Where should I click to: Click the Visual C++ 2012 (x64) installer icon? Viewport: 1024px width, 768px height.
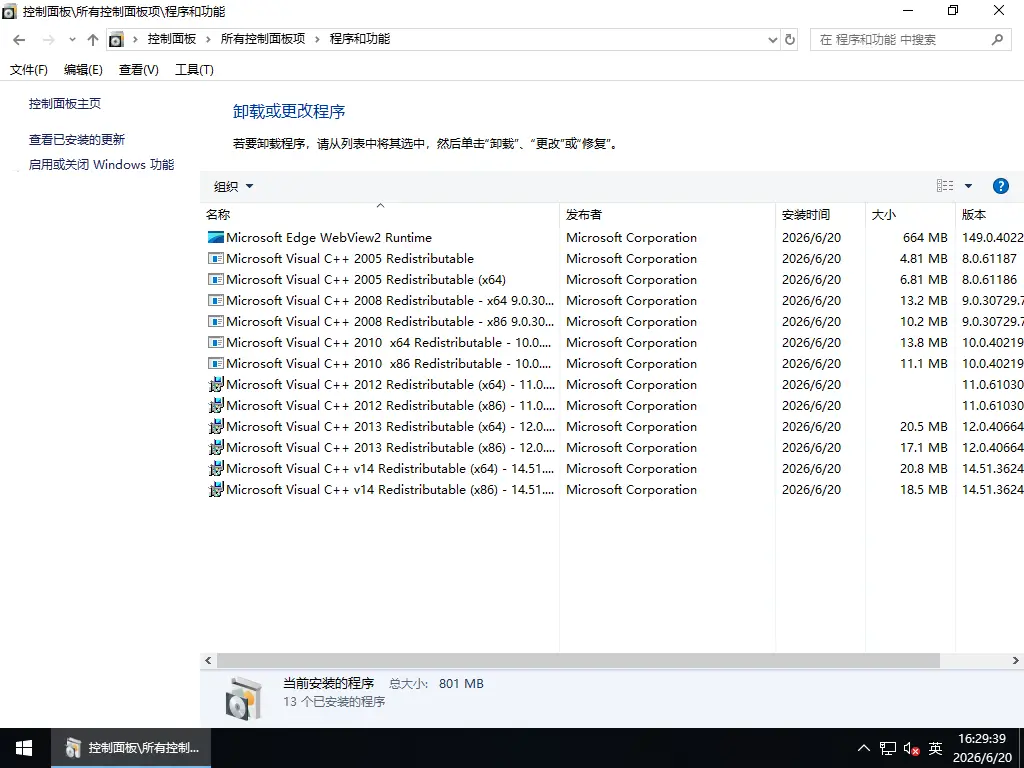tap(216, 384)
